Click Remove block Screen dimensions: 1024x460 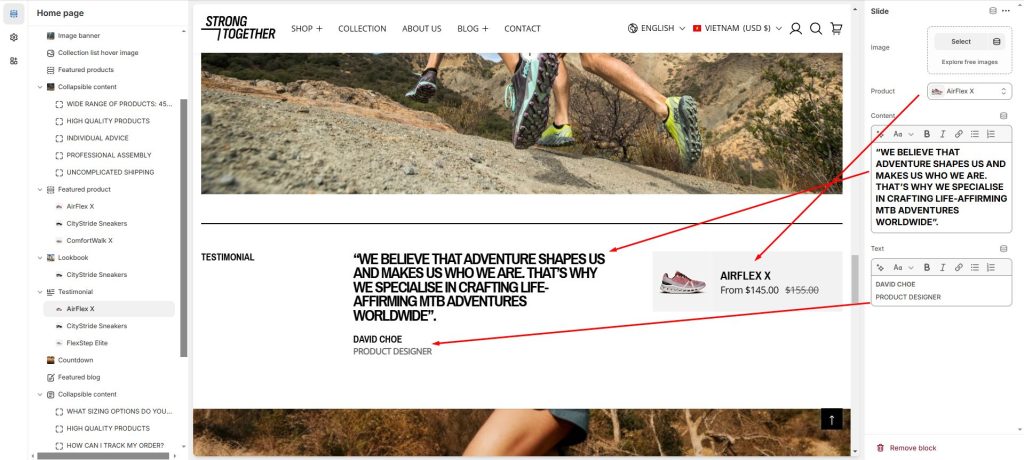[906, 448]
